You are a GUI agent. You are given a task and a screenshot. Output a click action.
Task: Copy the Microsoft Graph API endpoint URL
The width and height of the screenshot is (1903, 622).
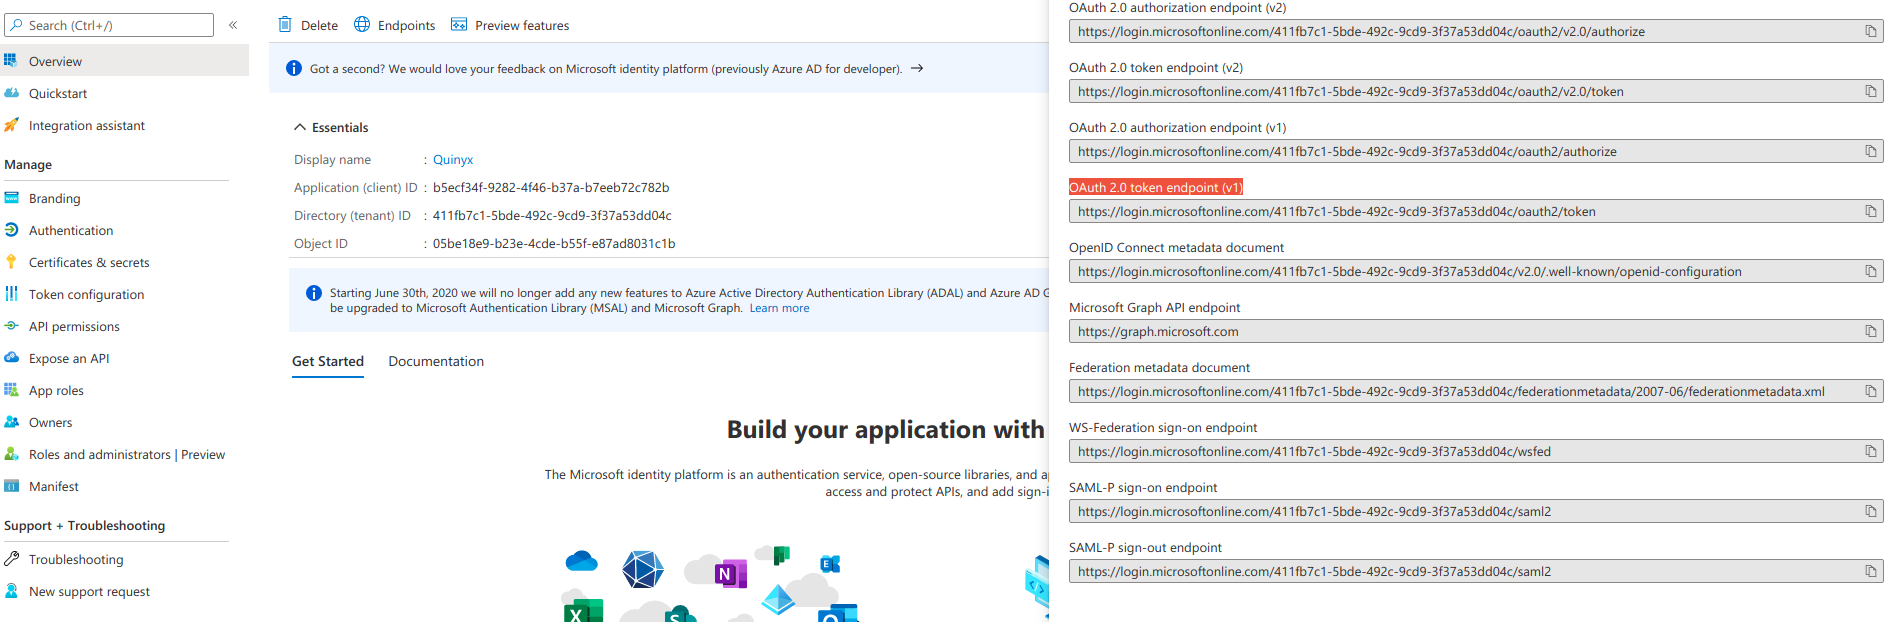1870,332
